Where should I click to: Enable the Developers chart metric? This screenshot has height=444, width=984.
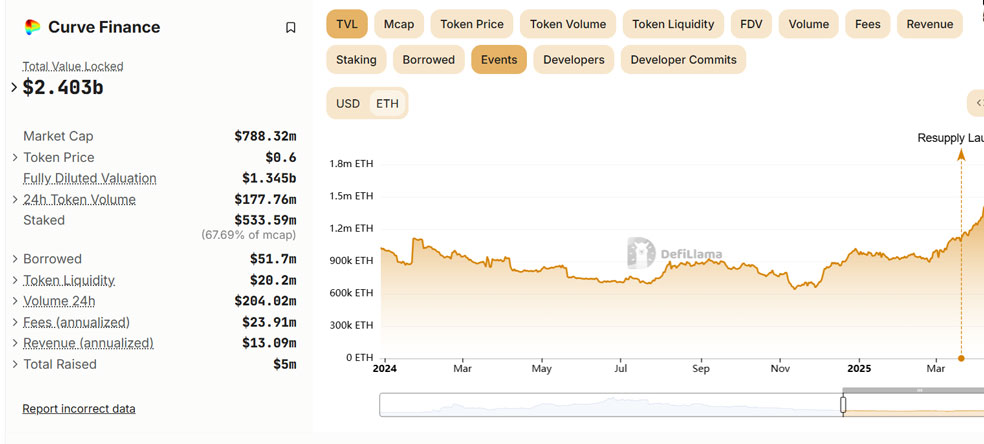click(x=574, y=60)
